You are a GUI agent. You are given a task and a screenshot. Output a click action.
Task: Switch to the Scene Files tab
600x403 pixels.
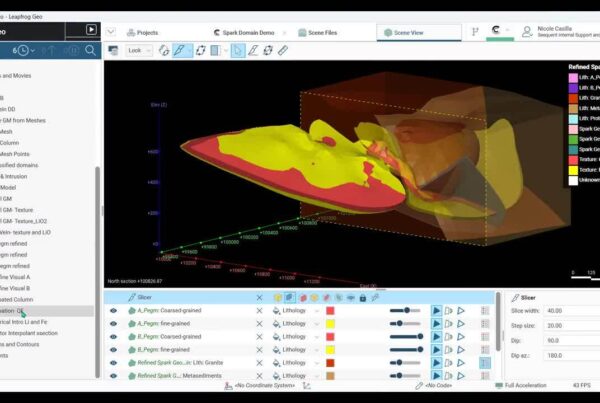click(x=318, y=33)
